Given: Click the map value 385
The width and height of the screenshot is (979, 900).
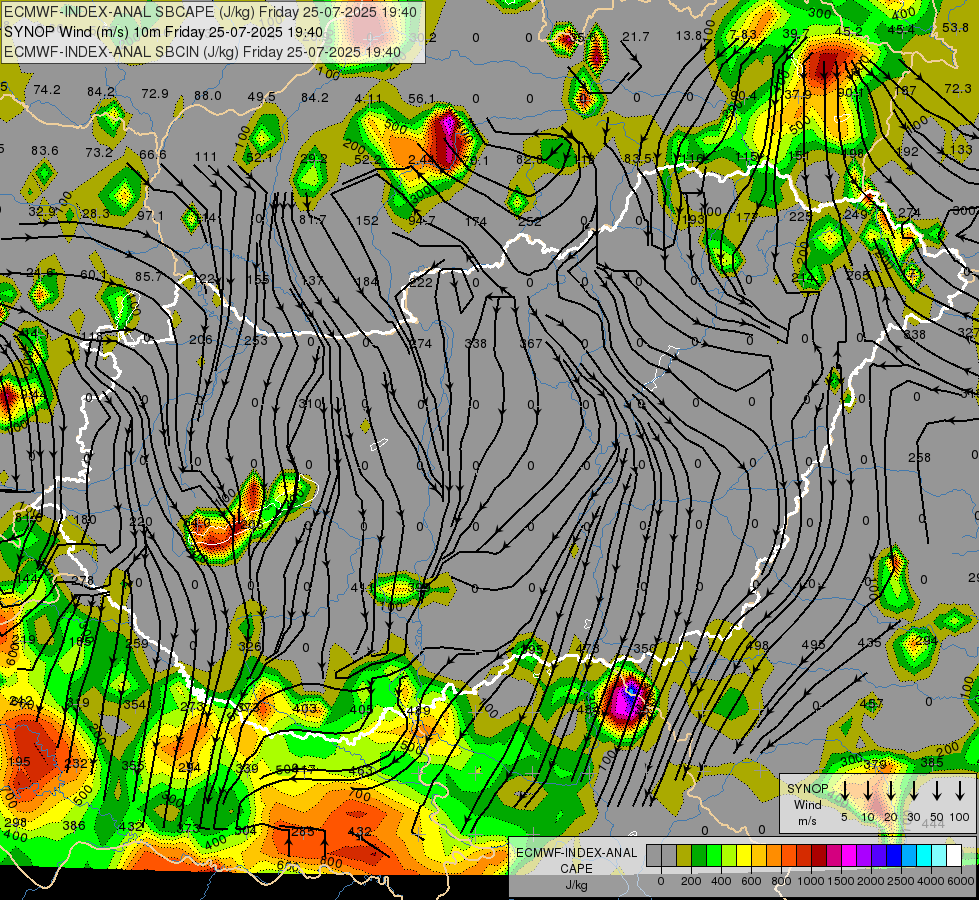Looking at the screenshot, I should click(x=932, y=763).
